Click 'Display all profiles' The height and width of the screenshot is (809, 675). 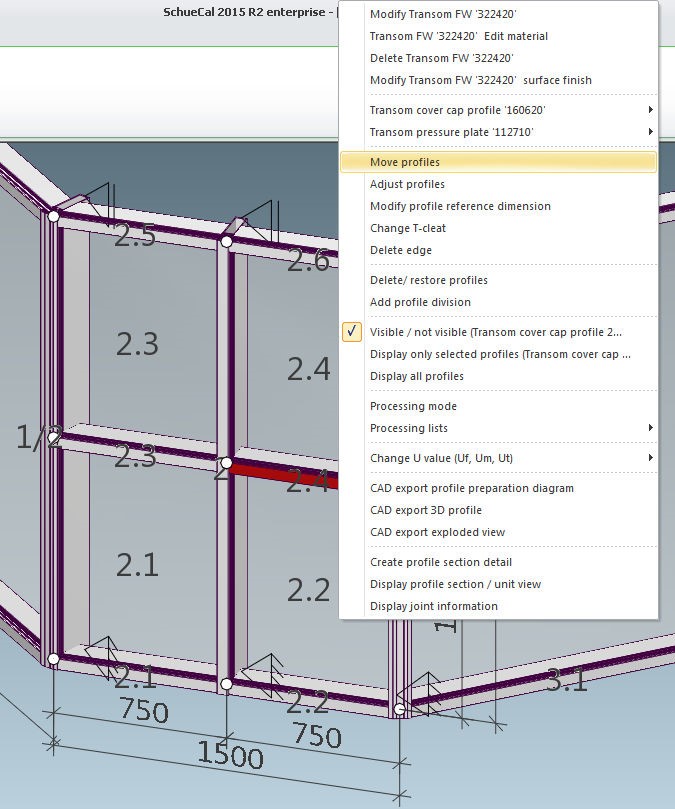tap(417, 376)
